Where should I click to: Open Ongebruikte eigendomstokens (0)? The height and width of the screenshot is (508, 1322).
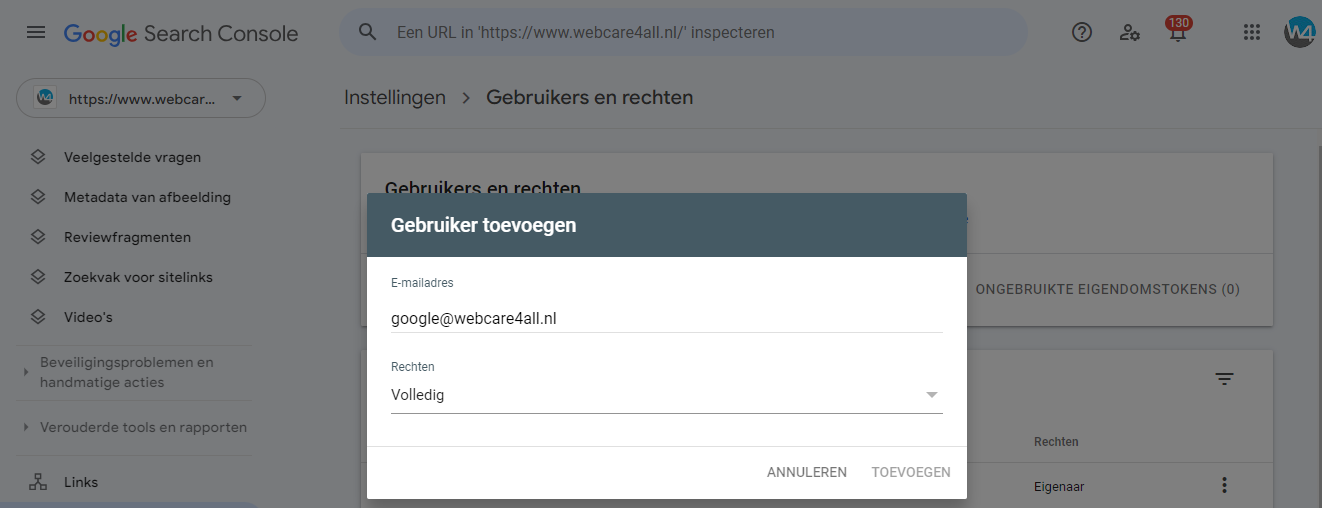coord(1108,289)
